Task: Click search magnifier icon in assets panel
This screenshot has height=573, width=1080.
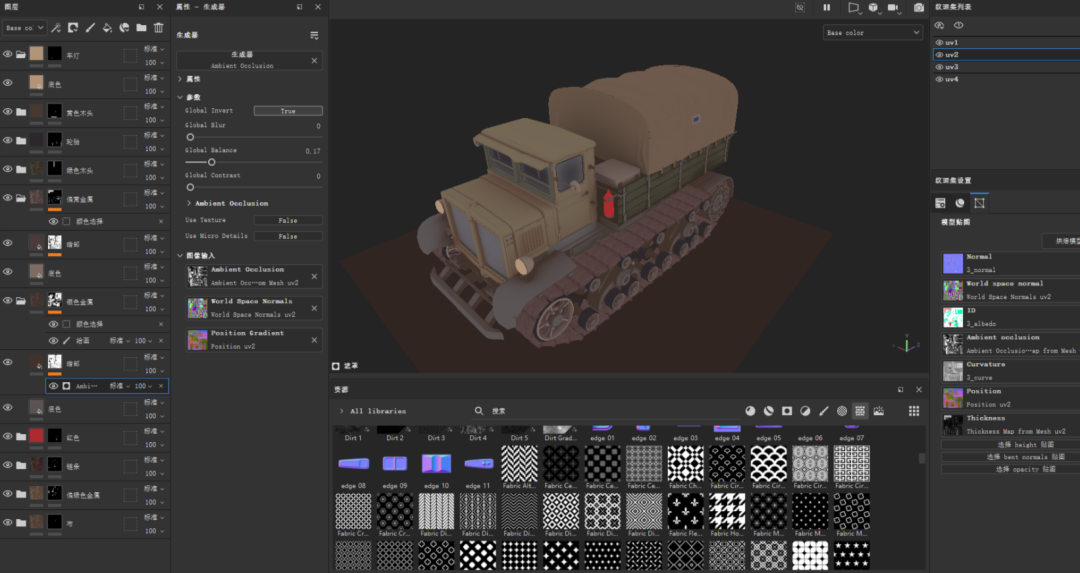Action: 479,411
